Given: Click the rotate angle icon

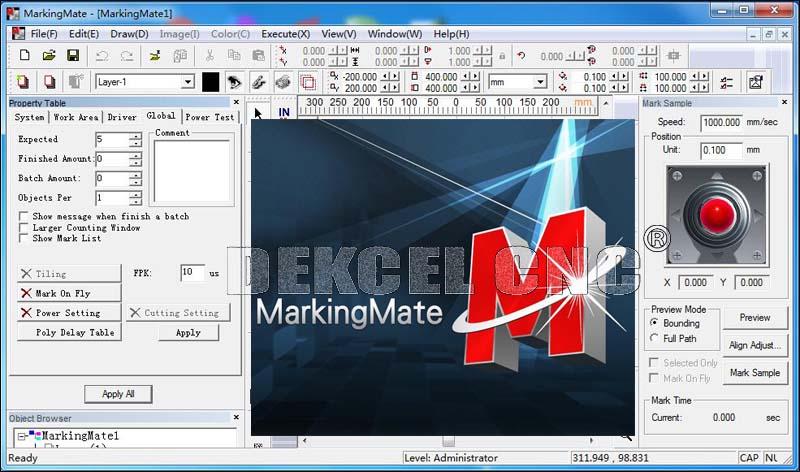Looking at the screenshot, I should pos(521,56).
